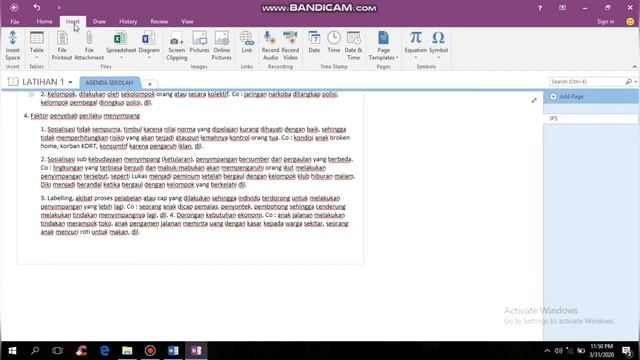Open the Review tab
This screenshot has width=640, height=360.
159,22
